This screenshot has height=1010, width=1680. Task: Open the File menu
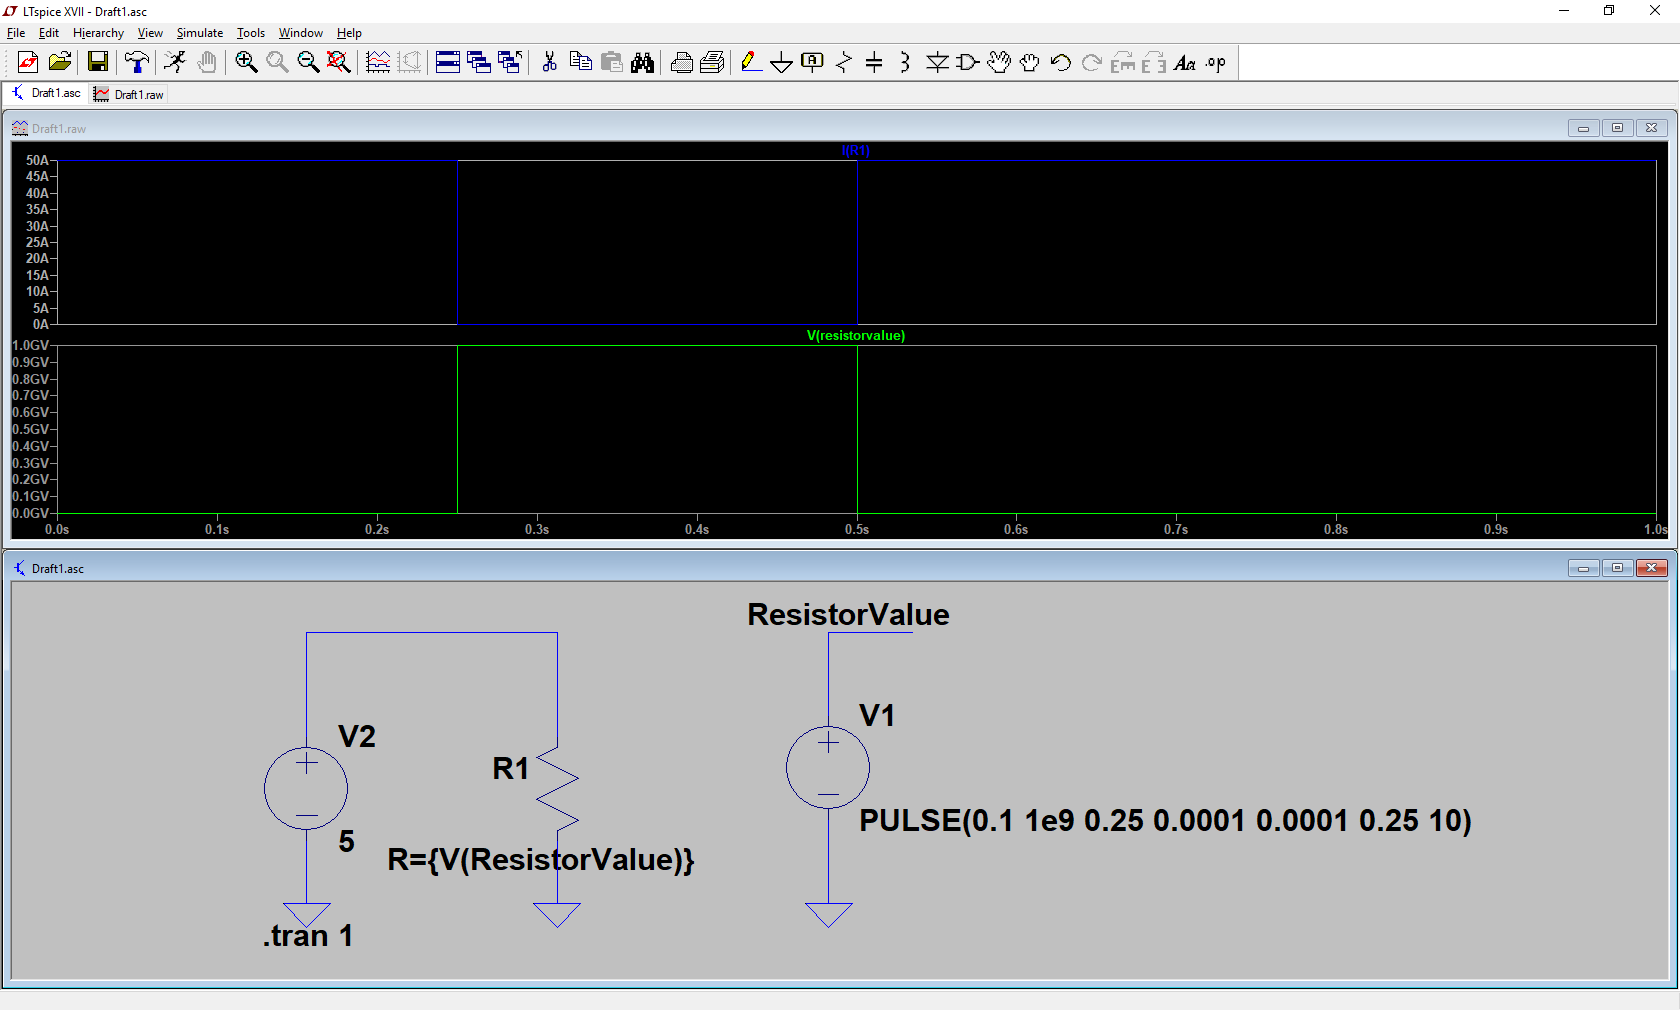(x=16, y=33)
